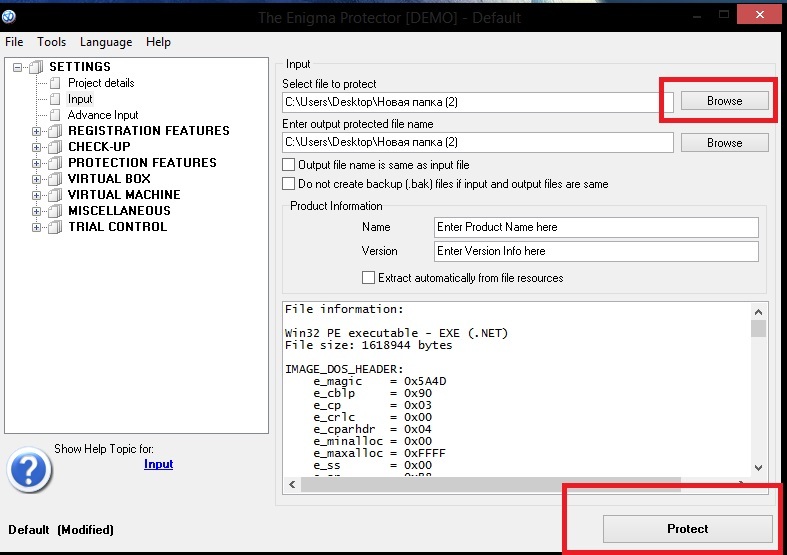
Task: Click the CHECK-UP folder icon
Action: (55, 147)
